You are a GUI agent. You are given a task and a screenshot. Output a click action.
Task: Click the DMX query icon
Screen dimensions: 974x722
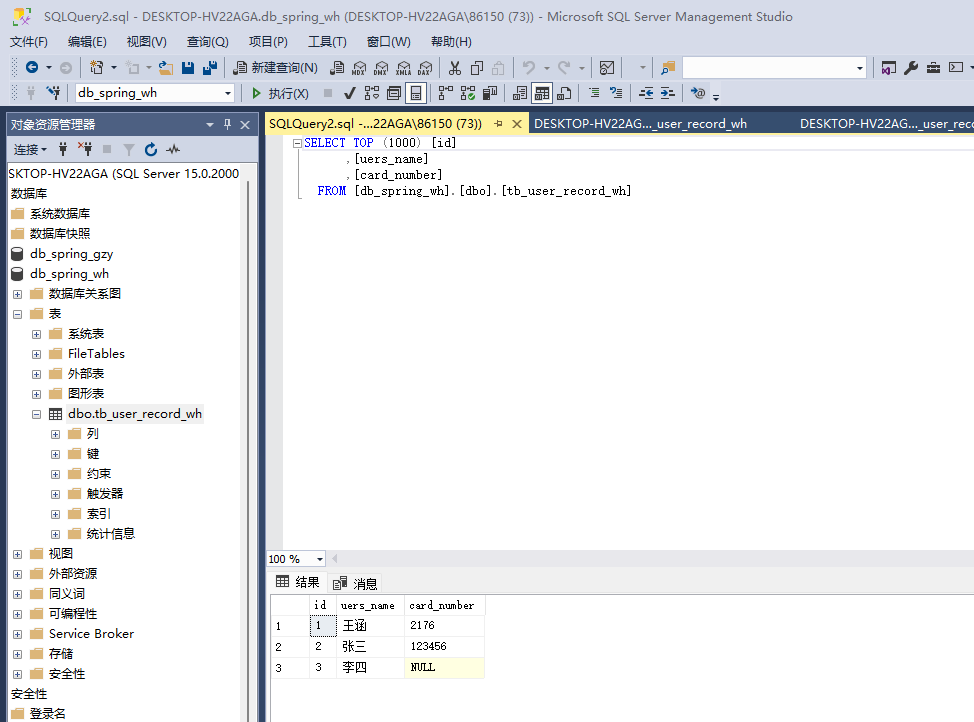point(381,68)
